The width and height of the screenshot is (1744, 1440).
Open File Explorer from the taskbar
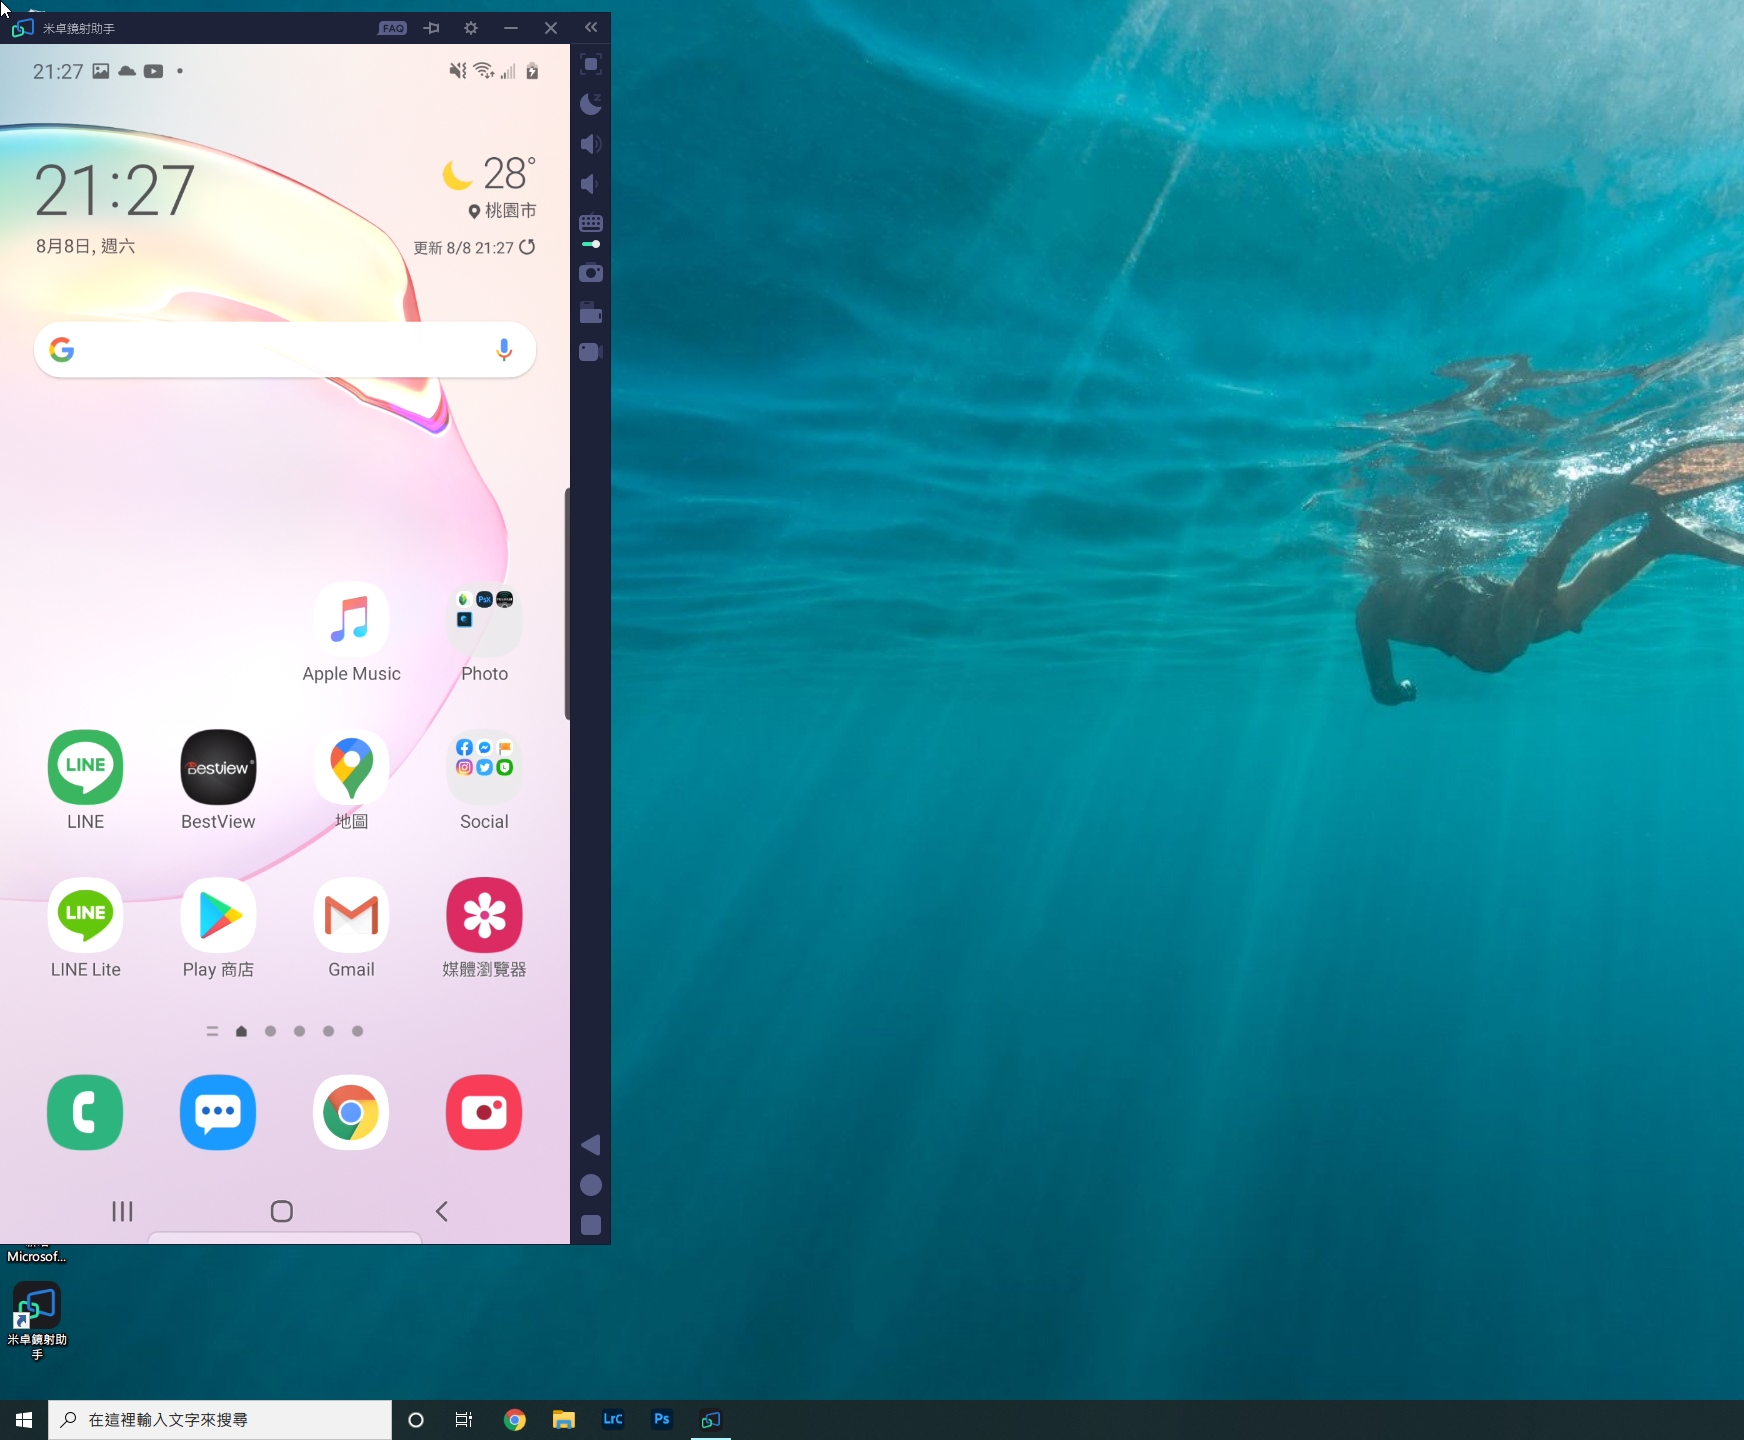pyautogui.click(x=564, y=1420)
